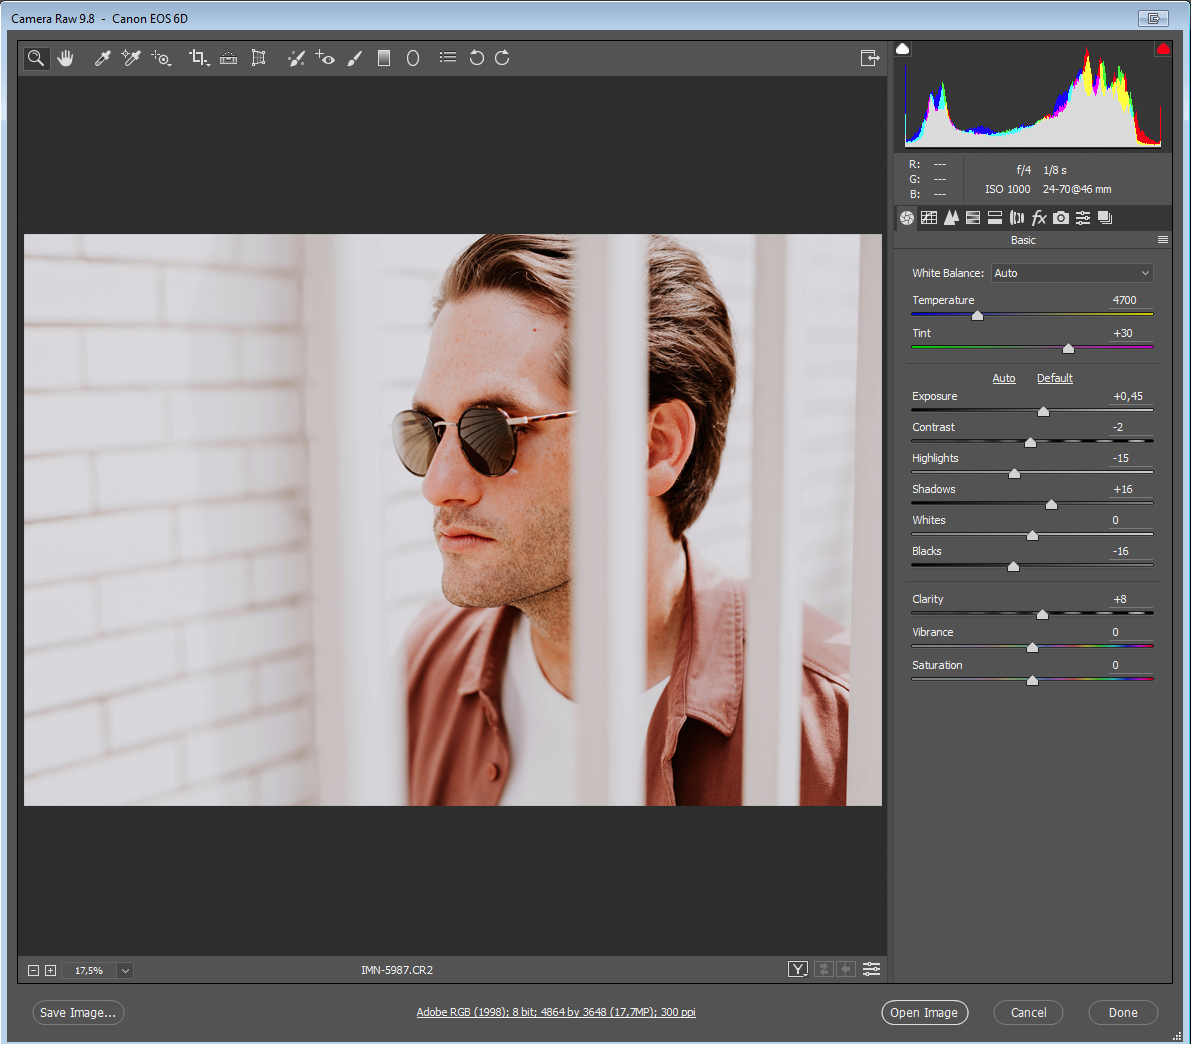Switch to the Tone Curve tab
This screenshot has width=1191, height=1044.
point(929,218)
